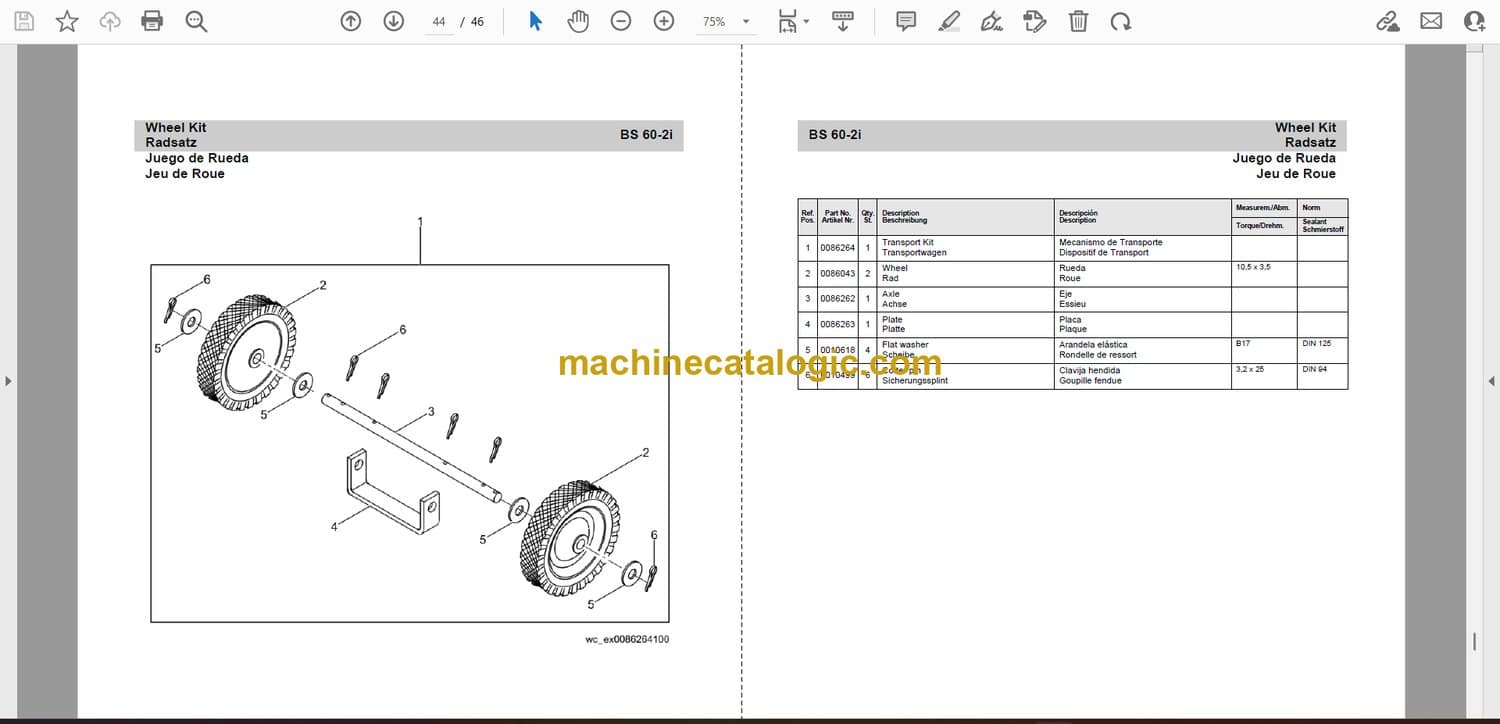Expand the page fit options arrow
This screenshot has height=724, width=1500.
(806, 21)
